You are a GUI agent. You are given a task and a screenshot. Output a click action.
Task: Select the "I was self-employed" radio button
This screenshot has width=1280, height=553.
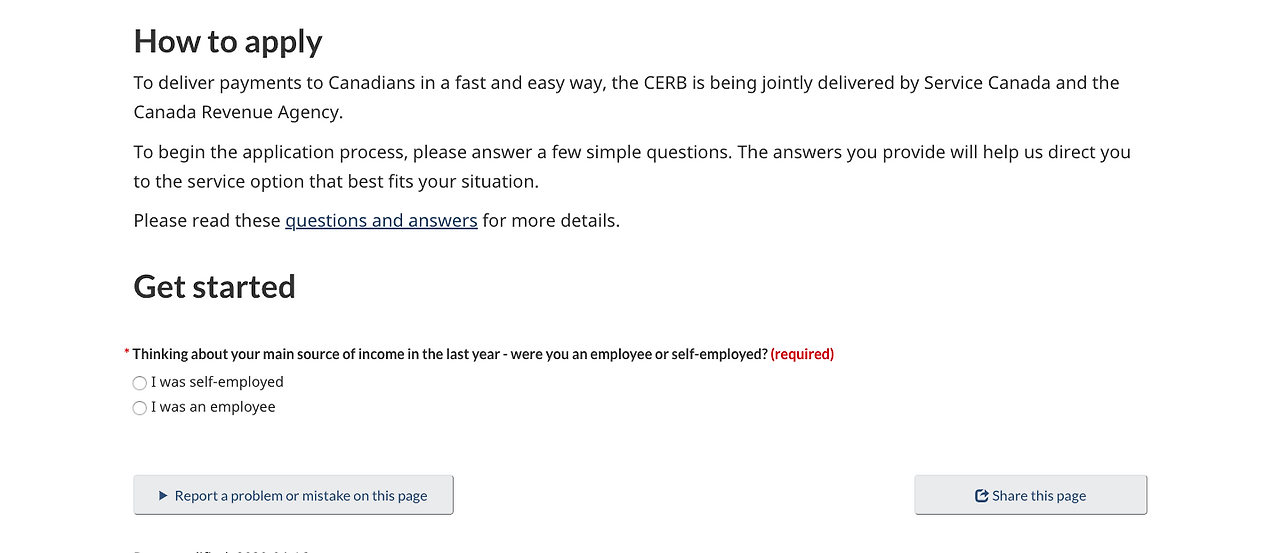(140, 383)
